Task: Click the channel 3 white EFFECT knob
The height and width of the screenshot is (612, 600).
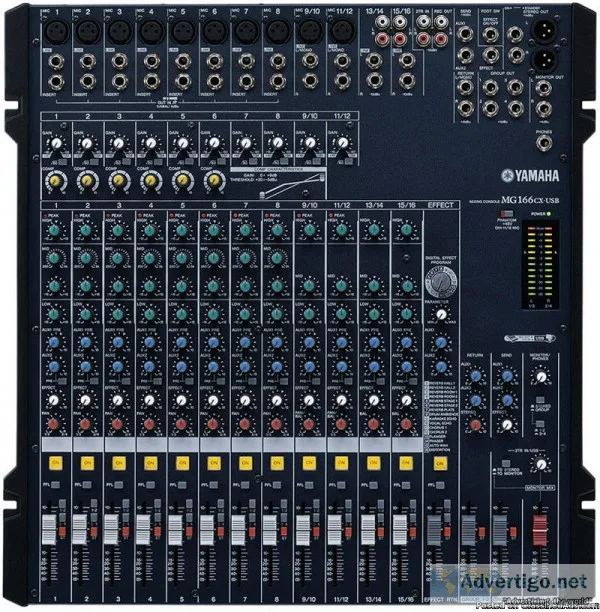Action: click(118, 400)
